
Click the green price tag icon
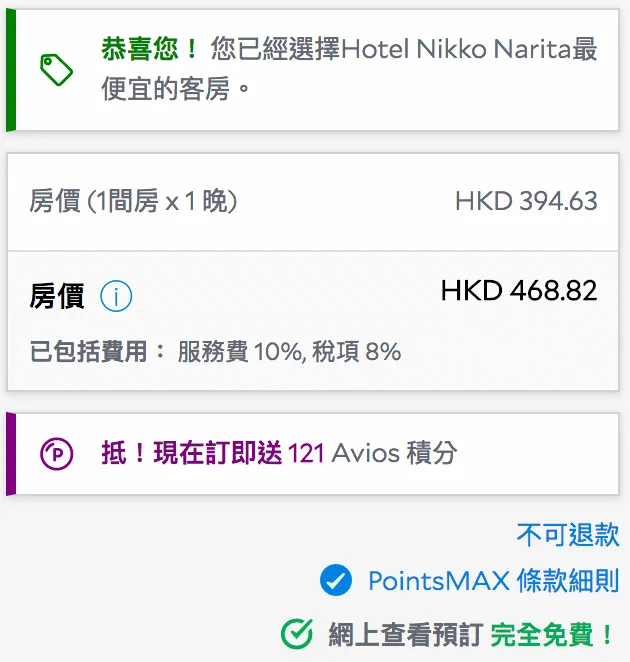click(x=56, y=70)
